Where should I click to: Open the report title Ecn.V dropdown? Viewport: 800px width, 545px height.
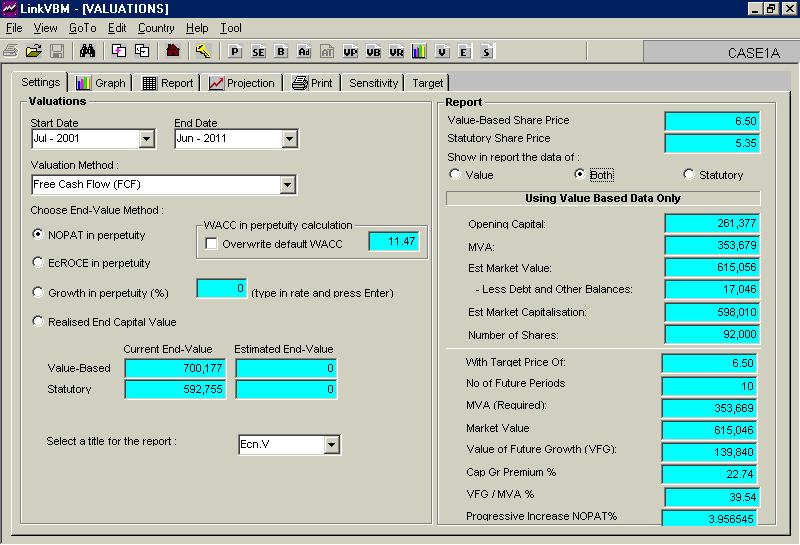[x=332, y=444]
